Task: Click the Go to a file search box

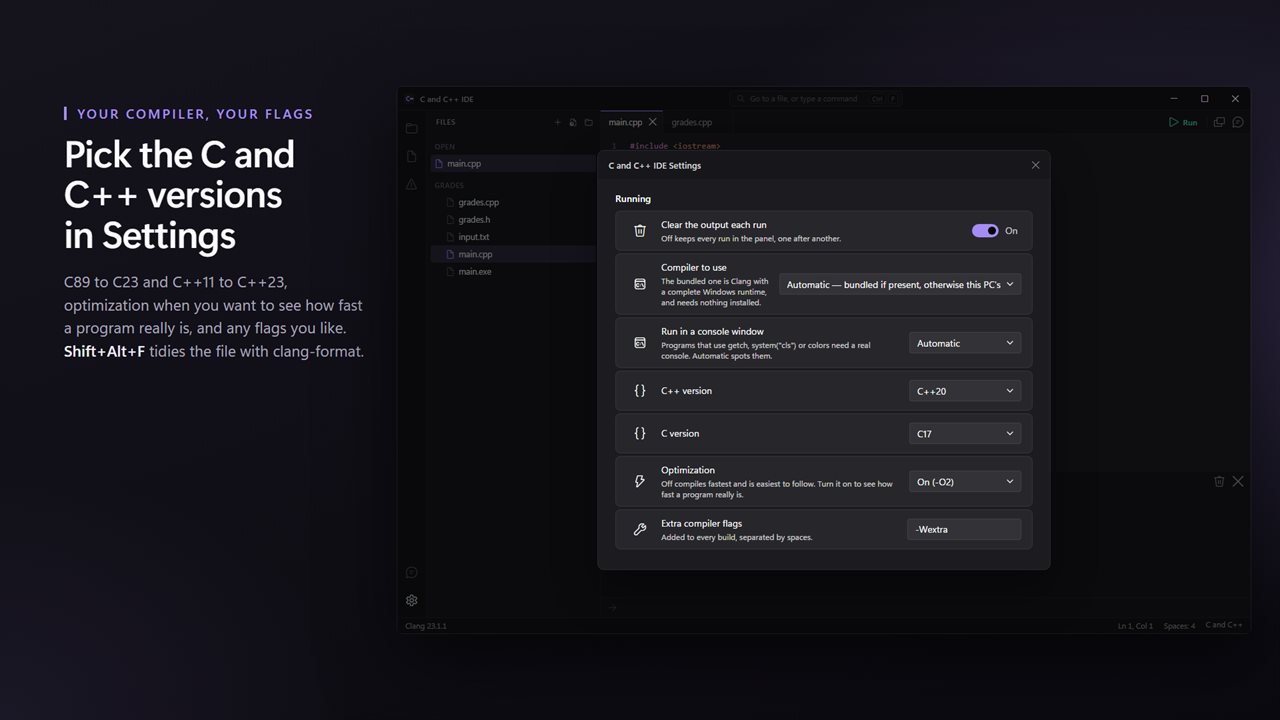Action: click(x=815, y=99)
